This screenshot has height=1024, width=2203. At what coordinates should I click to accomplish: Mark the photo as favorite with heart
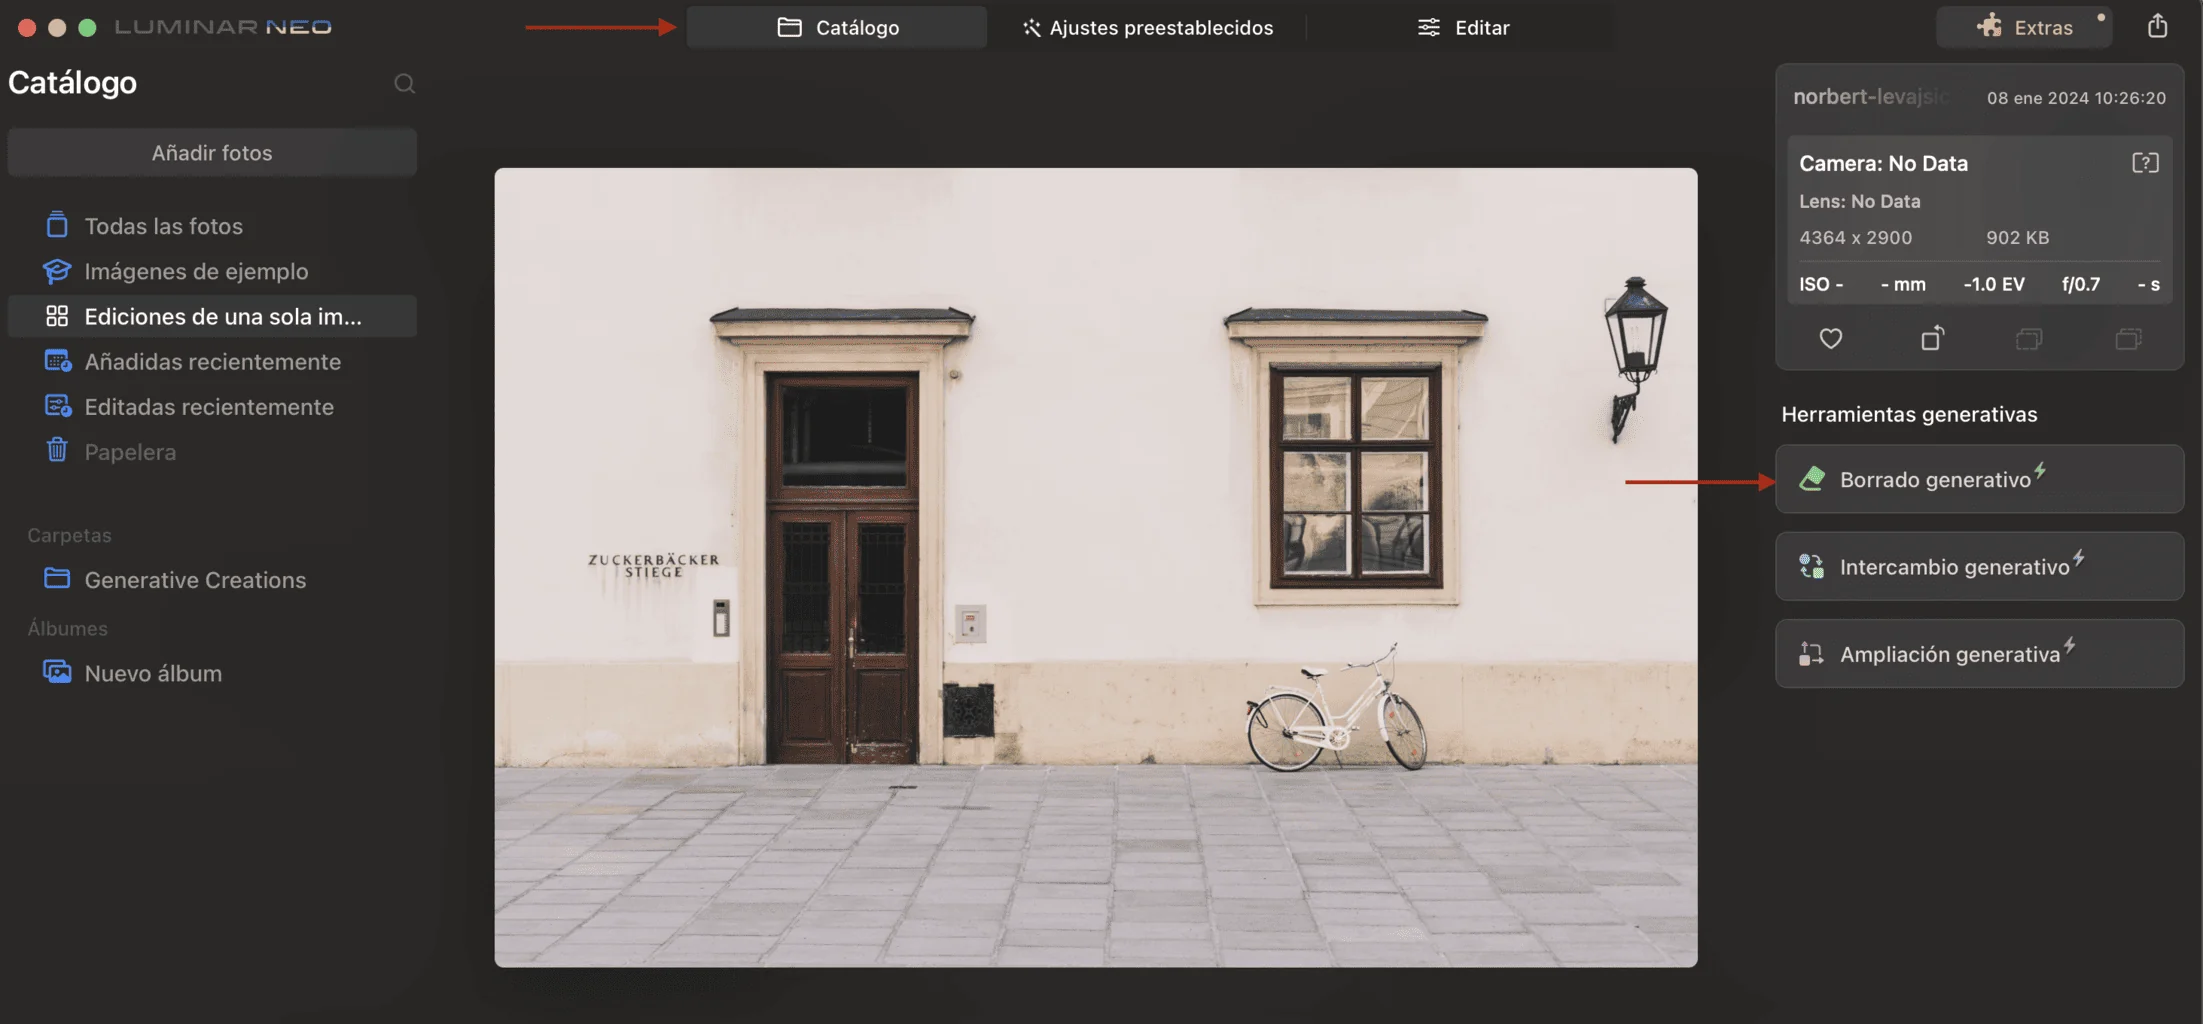1830,339
